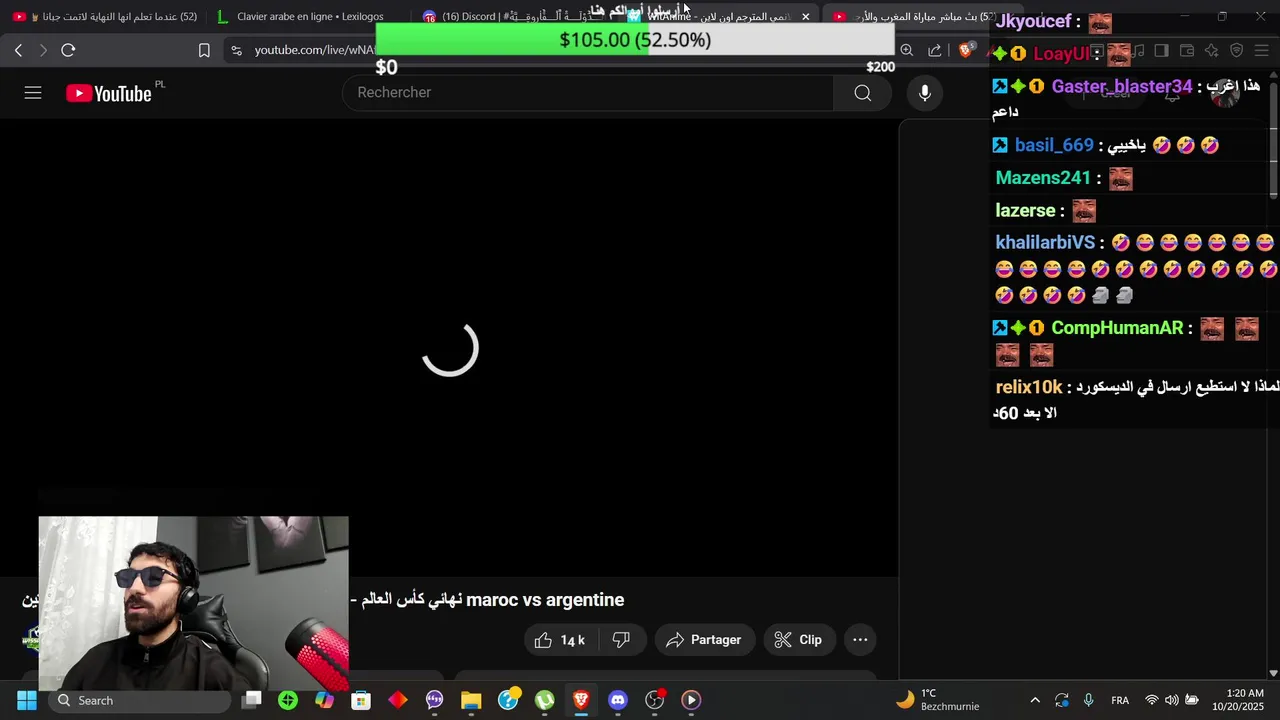Open the Windows Start menu
The height and width of the screenshot is (720, 1280).
pyautogui.click(x=27, y=700)
